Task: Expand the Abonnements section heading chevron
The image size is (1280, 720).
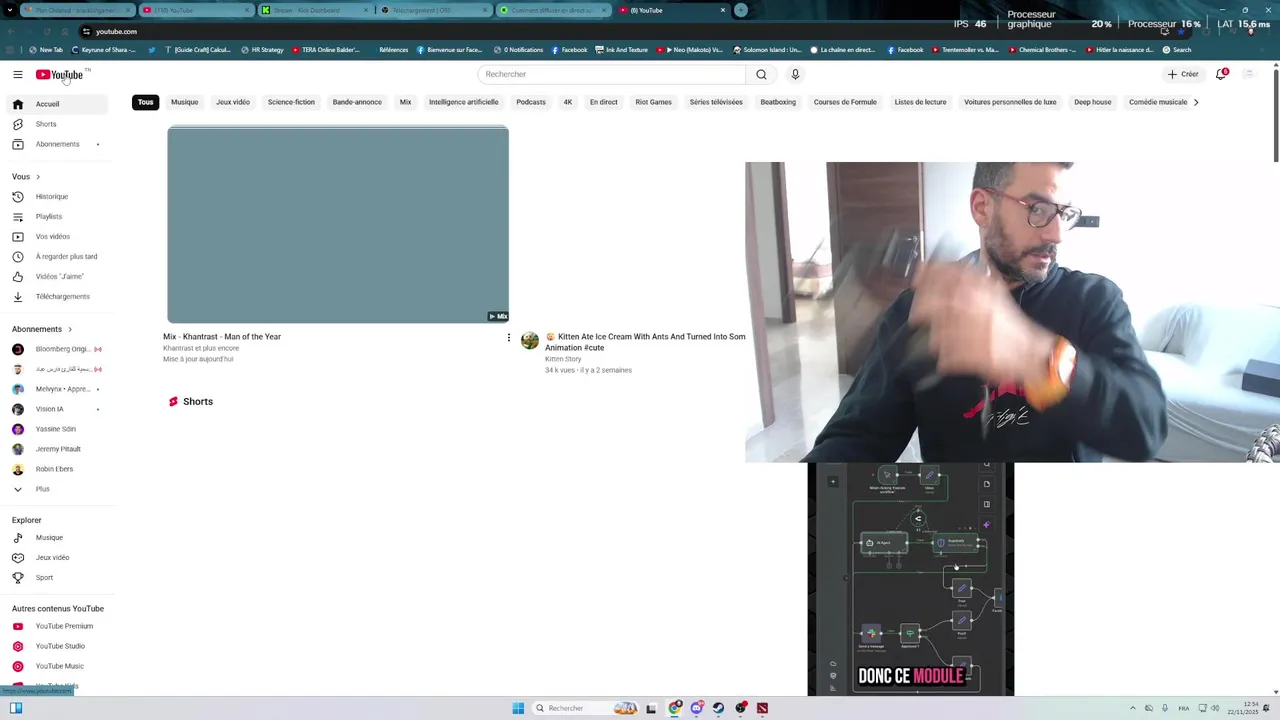Action: 70,329
